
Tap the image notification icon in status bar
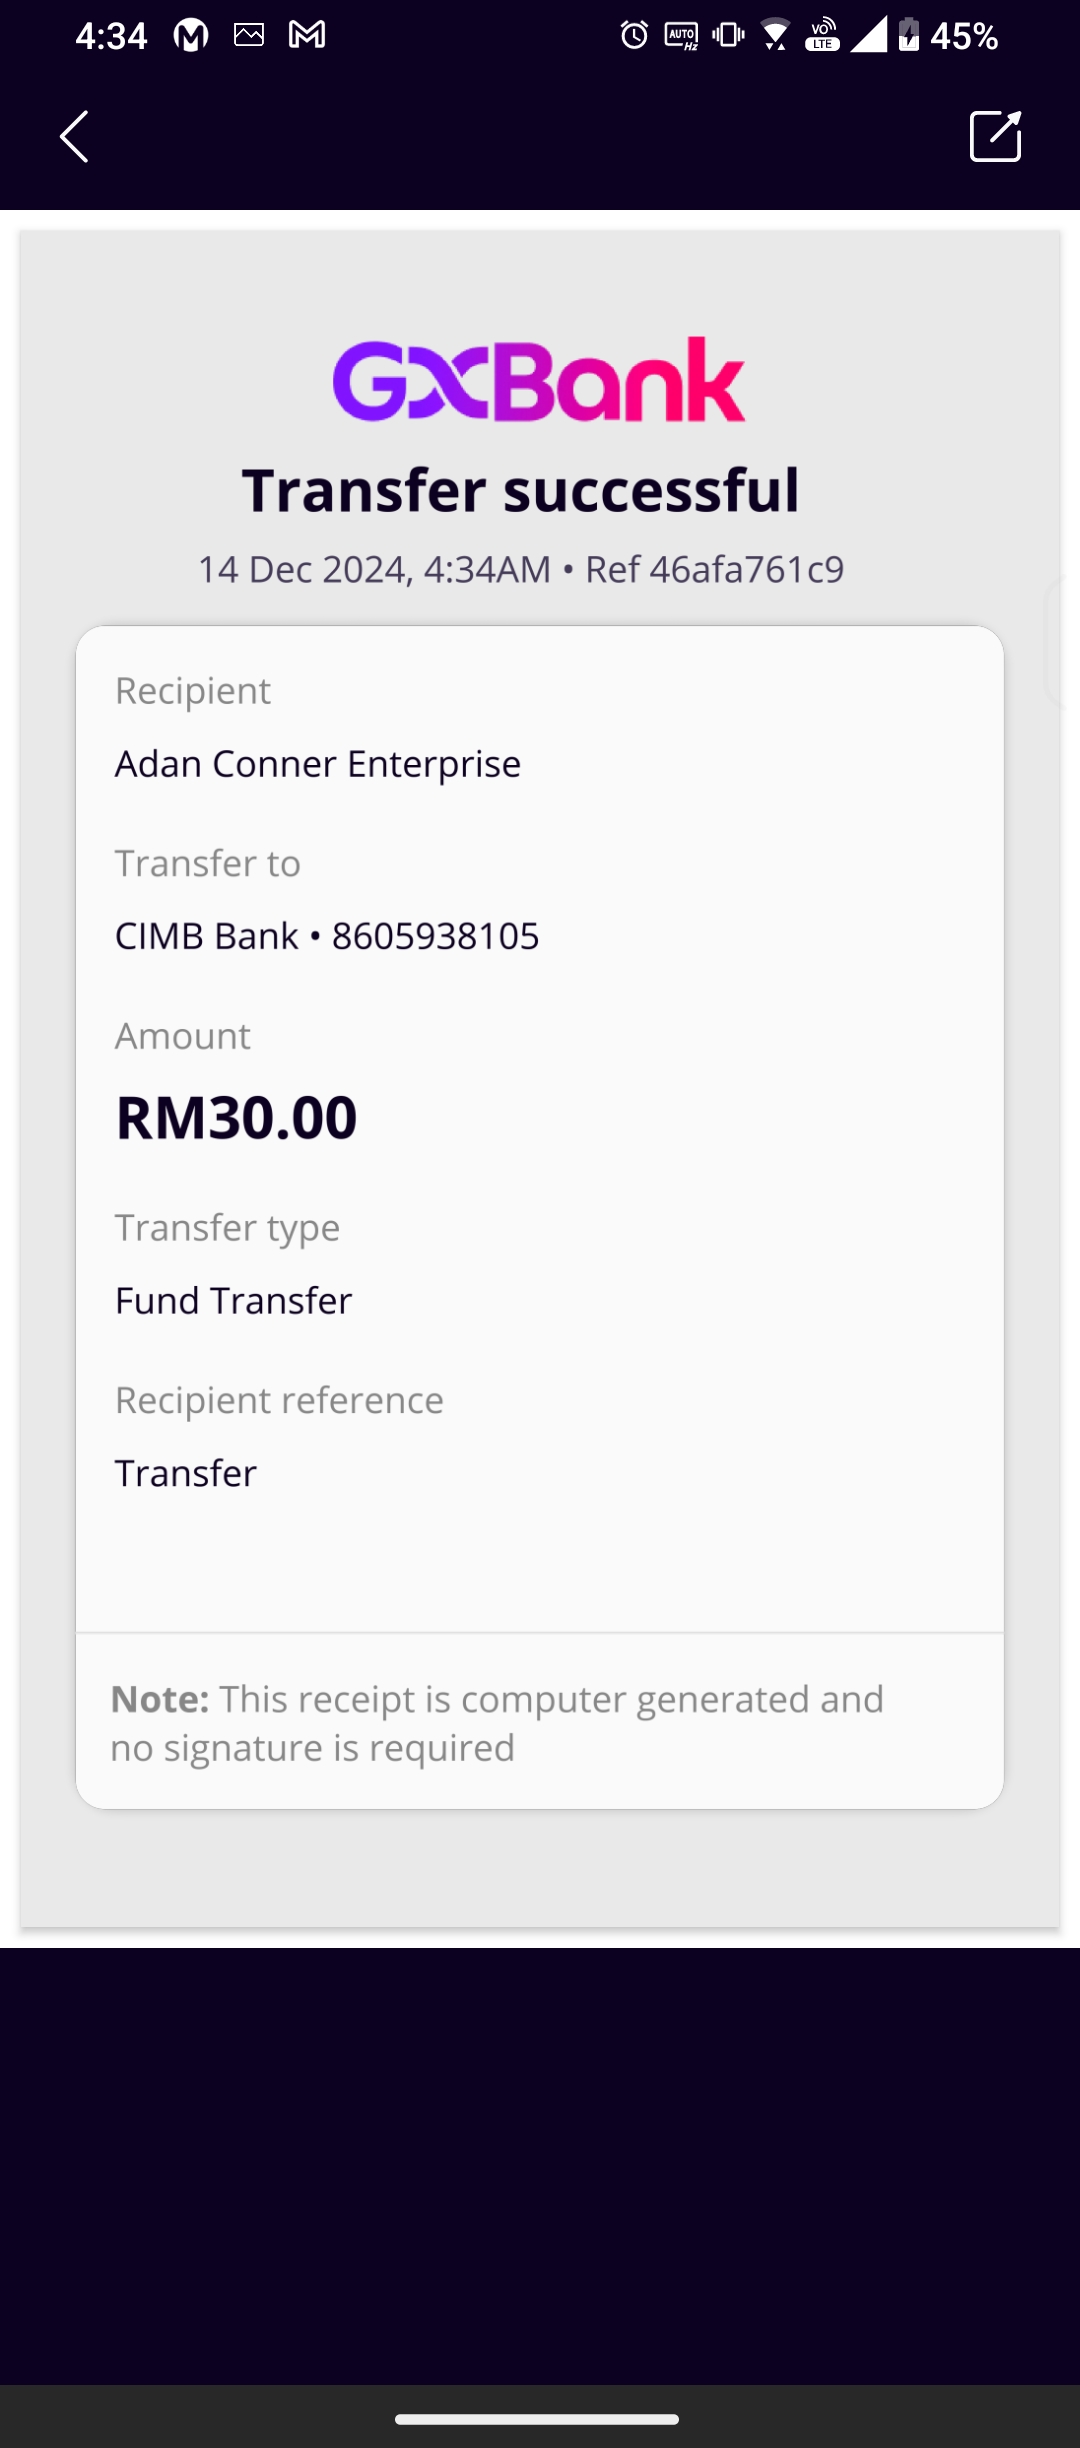click(249, 36)
